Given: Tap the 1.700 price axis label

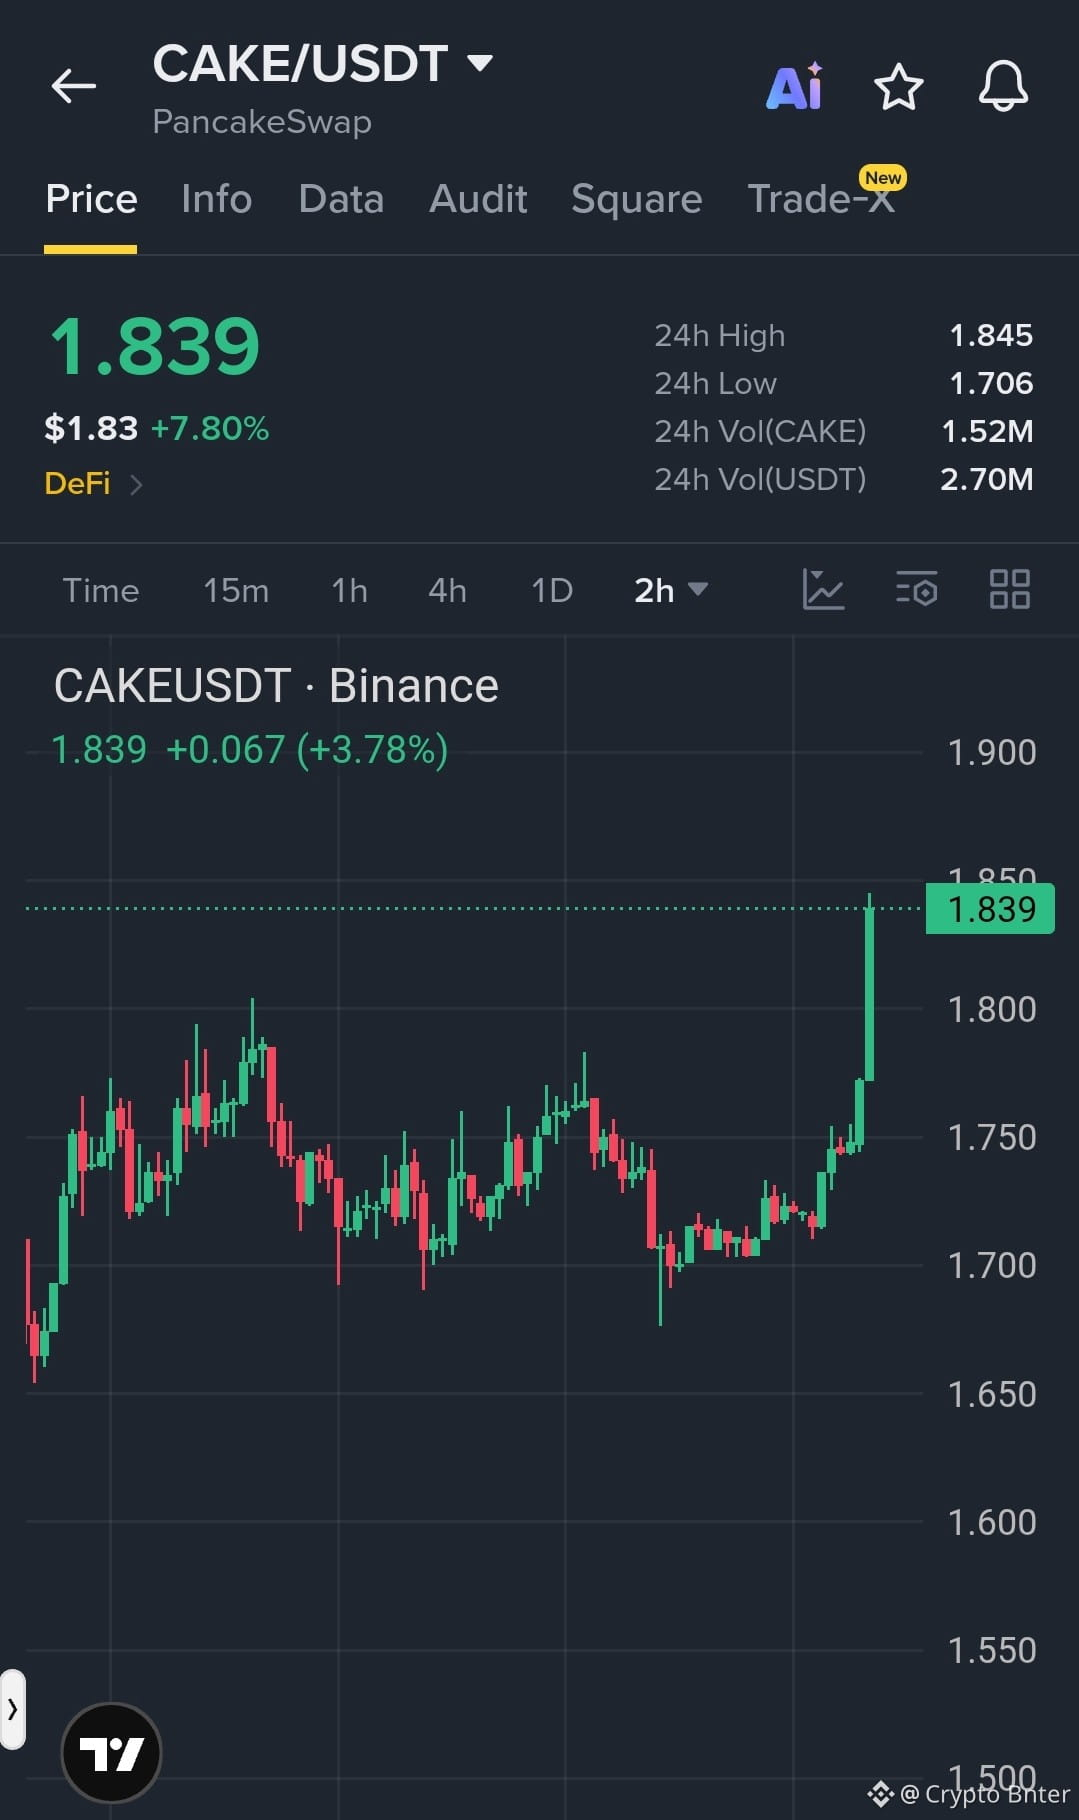Looking at the screenshot, I should 991,1266.
